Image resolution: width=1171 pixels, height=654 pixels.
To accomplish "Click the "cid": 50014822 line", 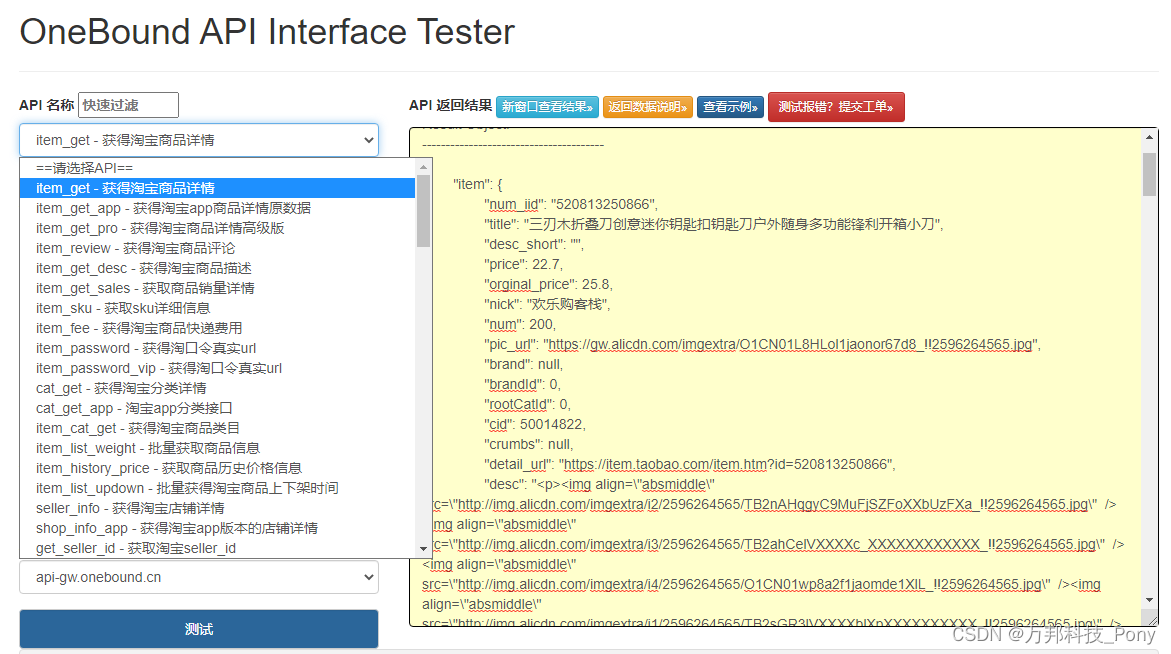I will [535, 425].
